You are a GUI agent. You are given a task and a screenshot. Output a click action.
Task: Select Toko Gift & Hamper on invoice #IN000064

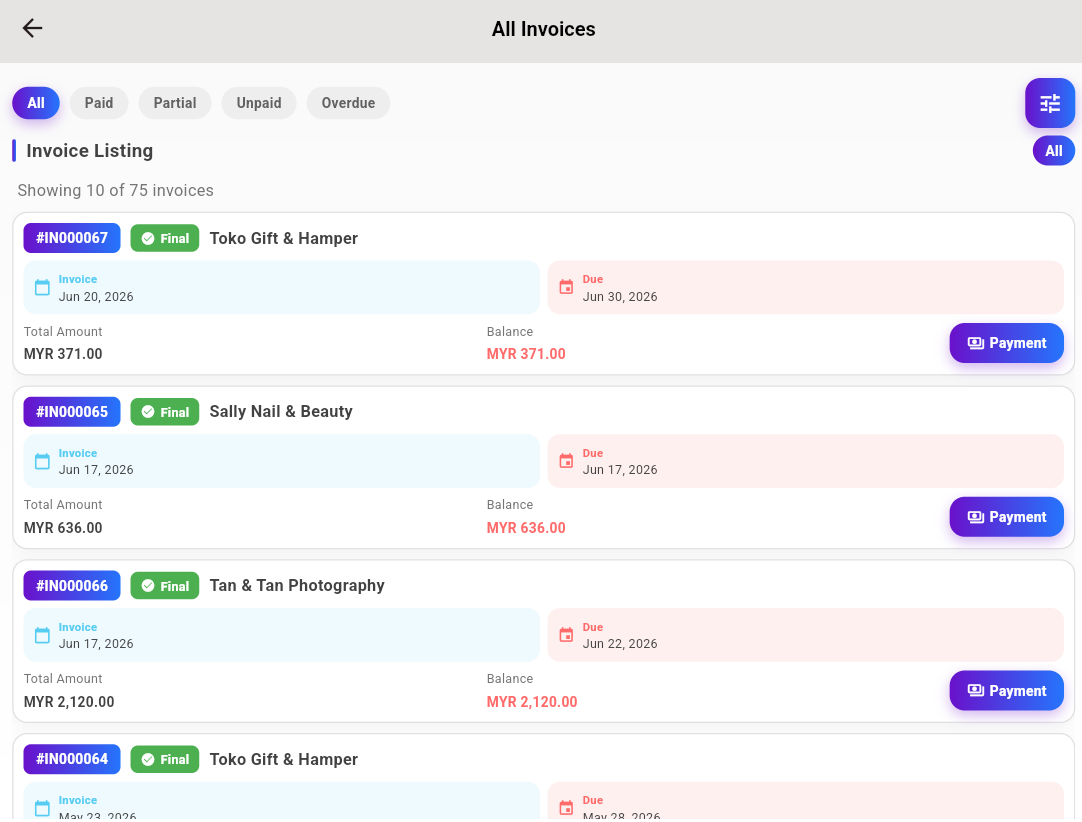point(284,759)
